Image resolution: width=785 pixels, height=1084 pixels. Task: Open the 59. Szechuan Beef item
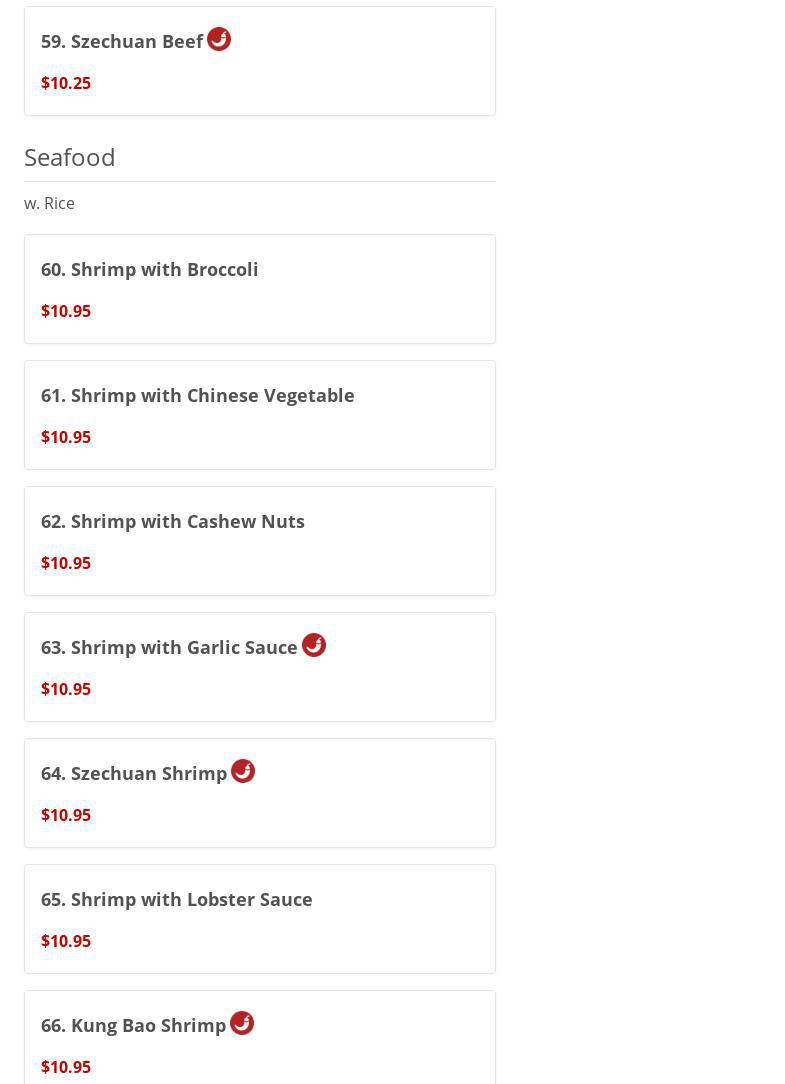(122, 41)
